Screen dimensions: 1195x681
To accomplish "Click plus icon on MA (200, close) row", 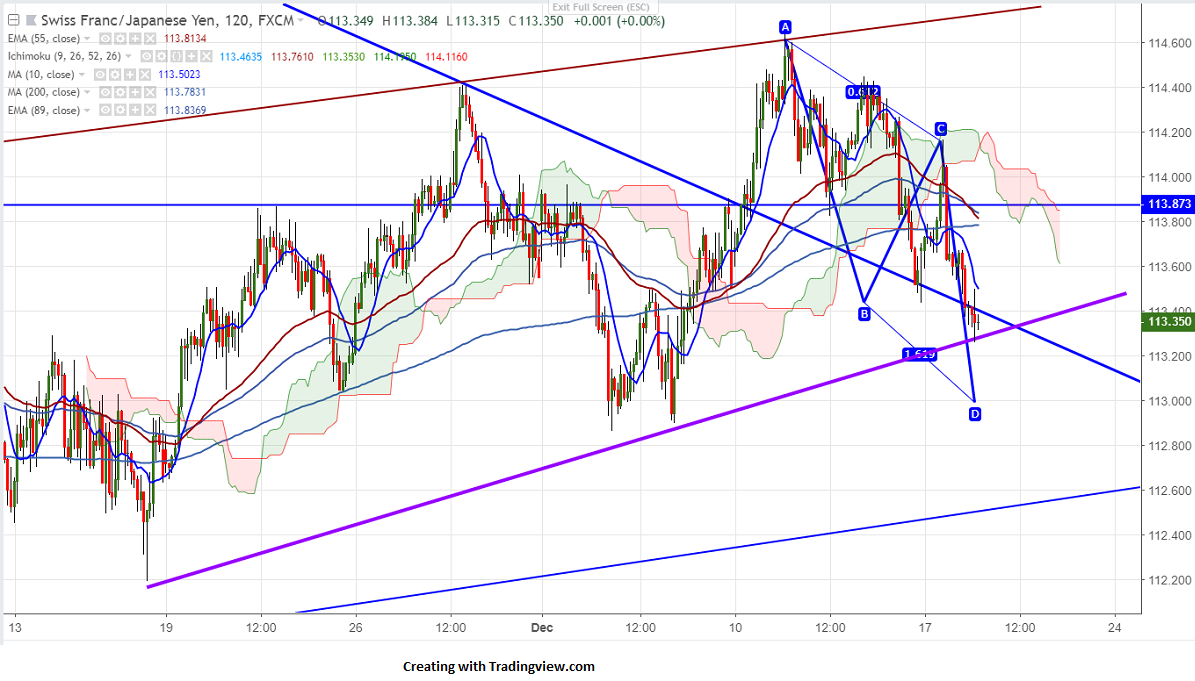I will click(135, 92).
